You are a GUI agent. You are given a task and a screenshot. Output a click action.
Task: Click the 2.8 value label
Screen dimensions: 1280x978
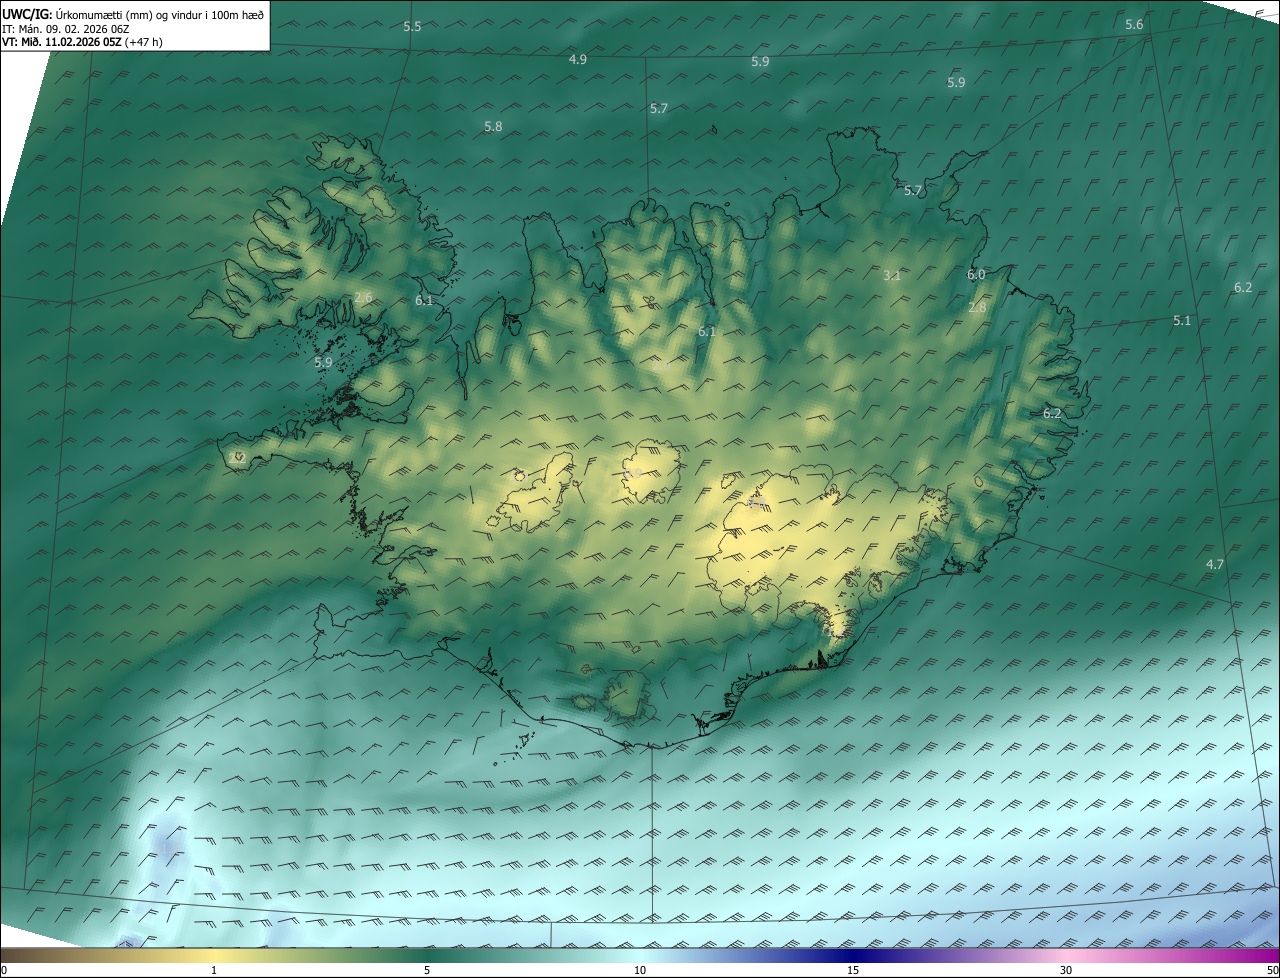tap(977, 309)
